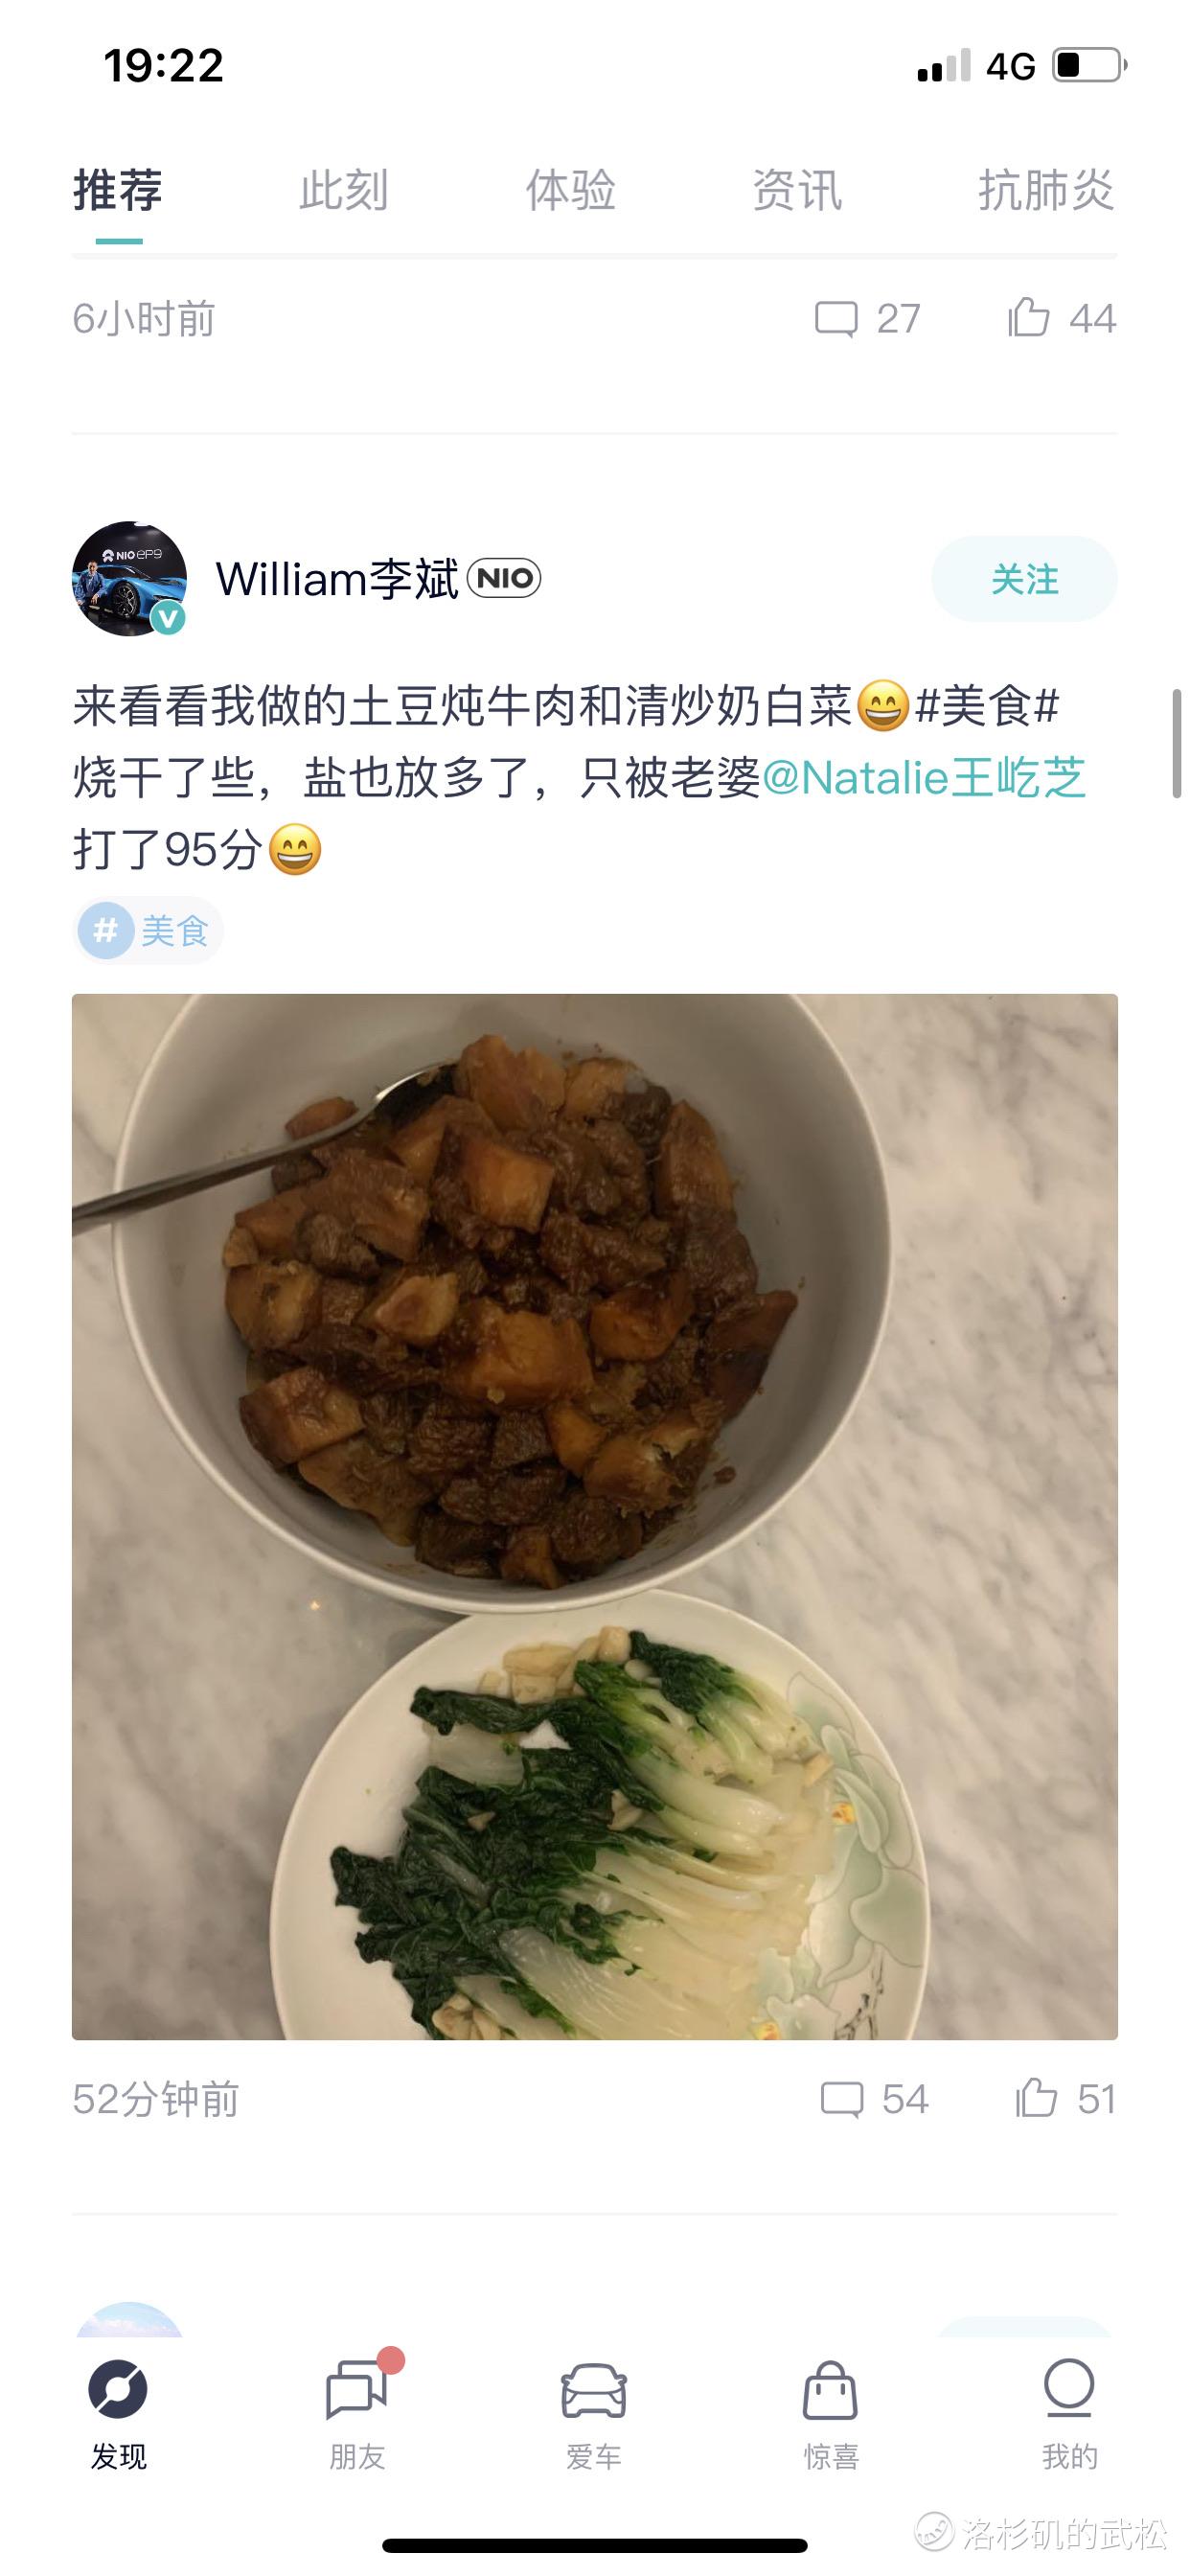Open comment icon on the 6小时前 post
Image resolution: width=1190 pixels, height=2576 pixels.
click(x=836, y=319)
